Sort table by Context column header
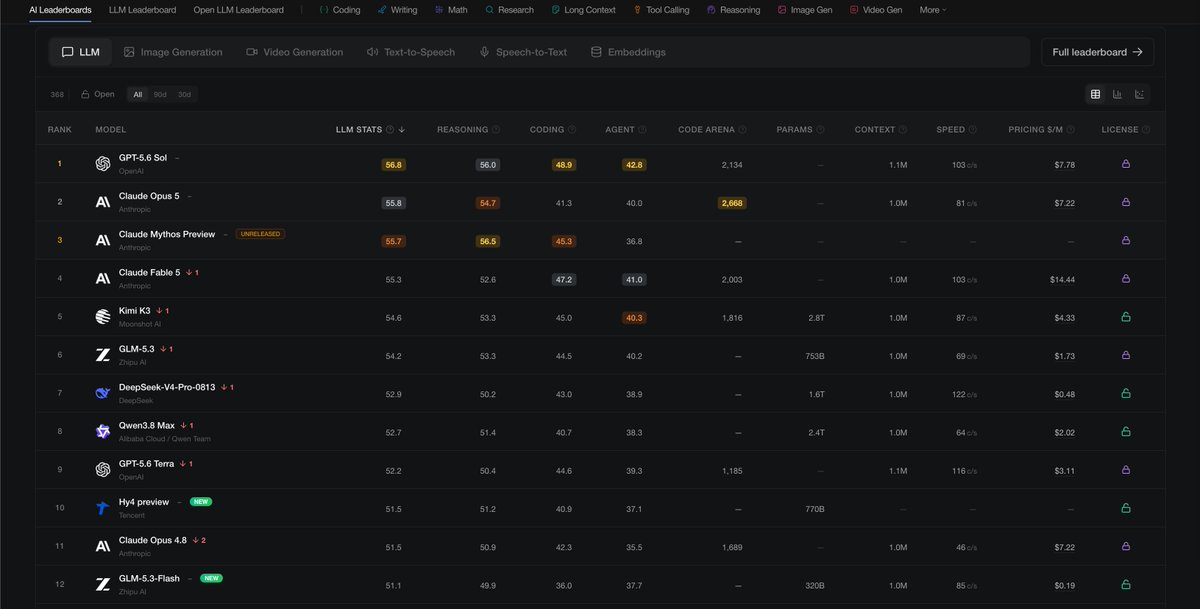Viewport: 1200px width, 609px height. click(875, 130)
